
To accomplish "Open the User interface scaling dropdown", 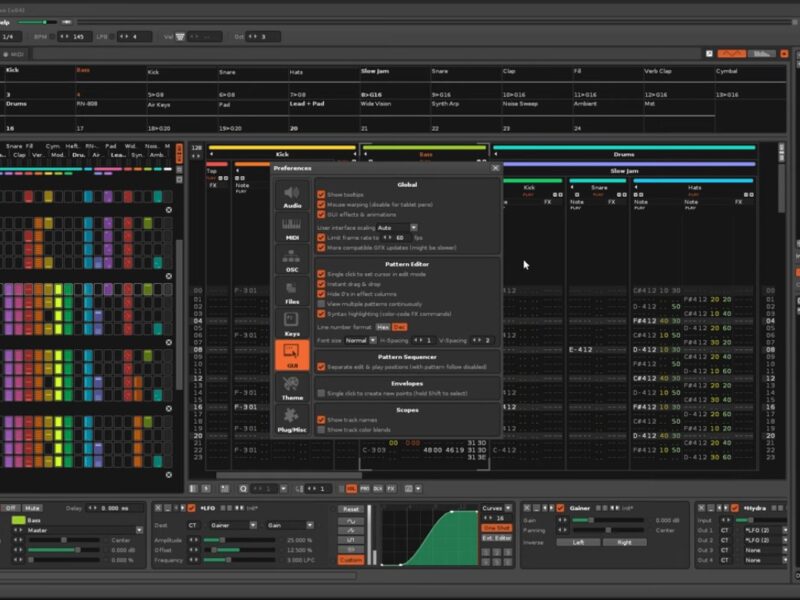I will [x=397, y=227].
